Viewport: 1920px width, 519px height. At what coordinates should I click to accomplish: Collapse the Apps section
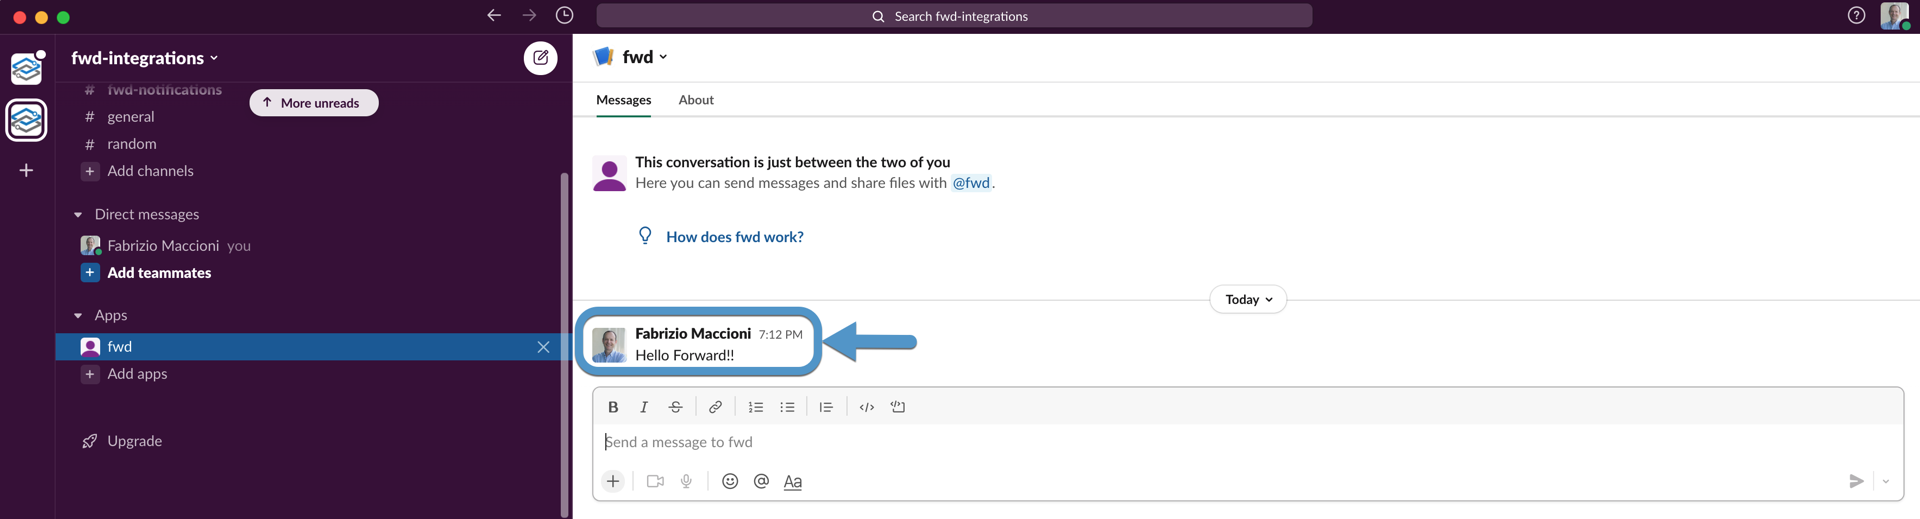tap(78, 315)
